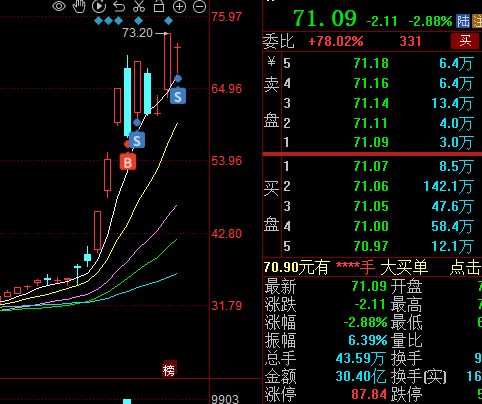Image resolution: width=482 pixels, height=404 pixels.
Task: Zoom out with the minus icon
Action: tap(199, 7)
